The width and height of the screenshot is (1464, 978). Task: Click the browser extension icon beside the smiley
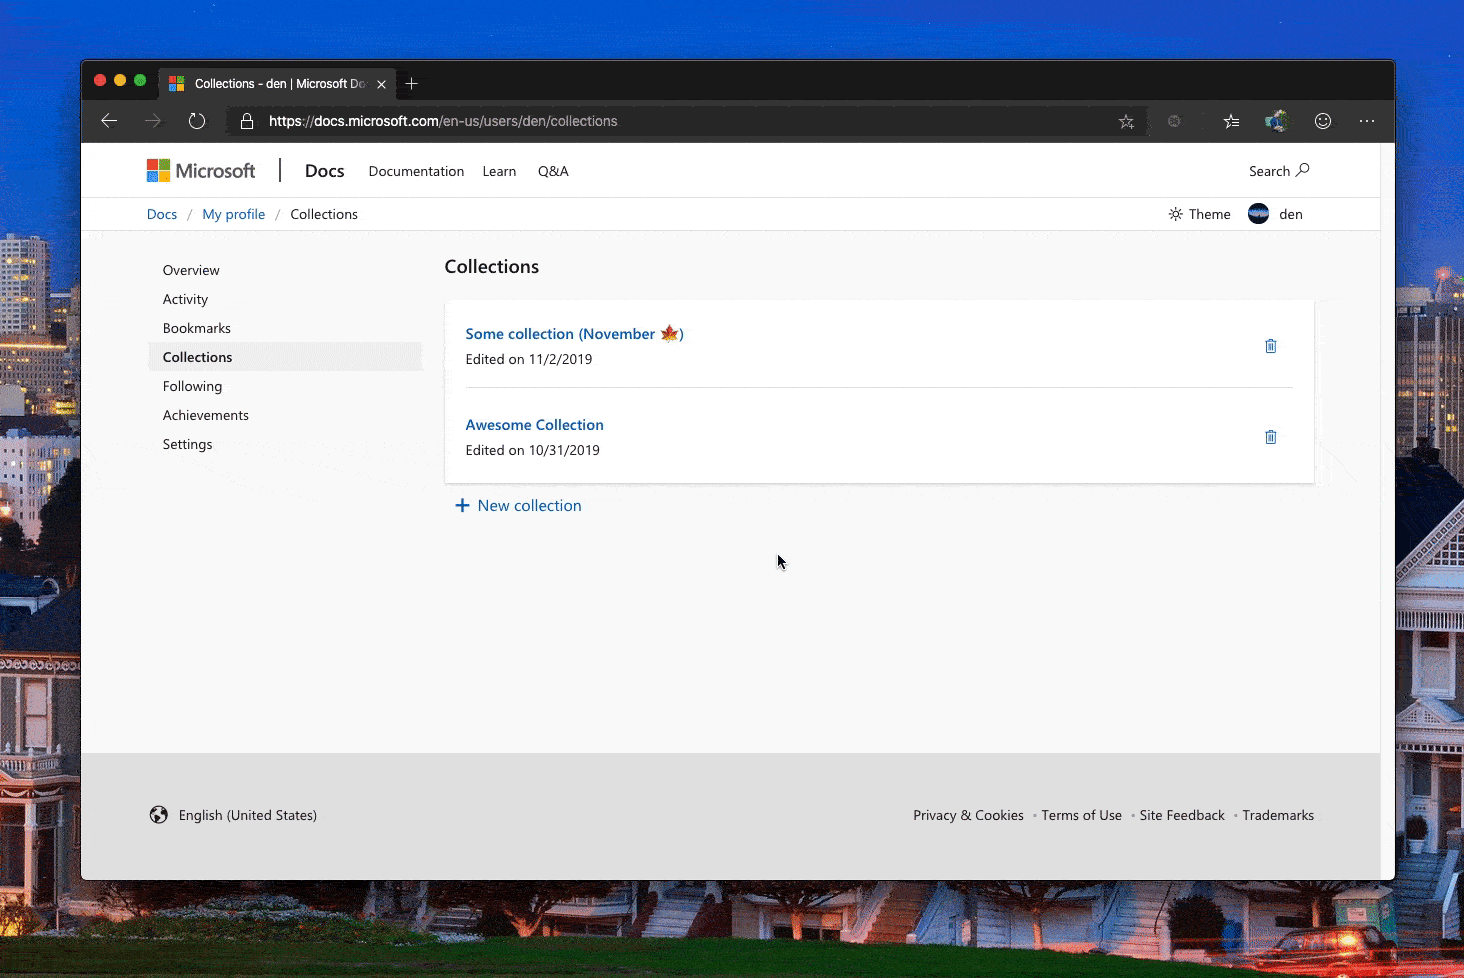pyautogui.click(x=1276, y=121)
